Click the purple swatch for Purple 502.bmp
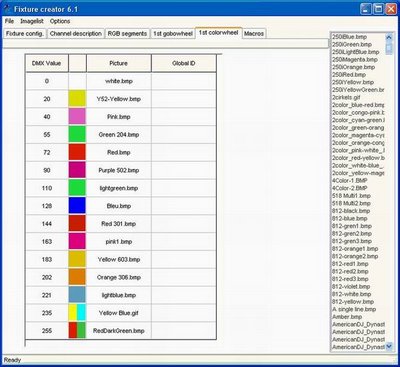This screenshot has width=400, height=367. [x=77, y=170]
